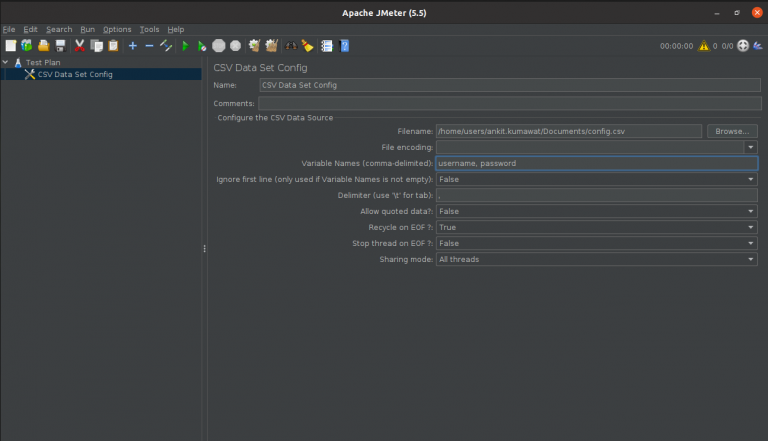Click the New test plan icon
The width and height of the screenshot is (768, 441).
pyautogui.click(x=10, y=46)
